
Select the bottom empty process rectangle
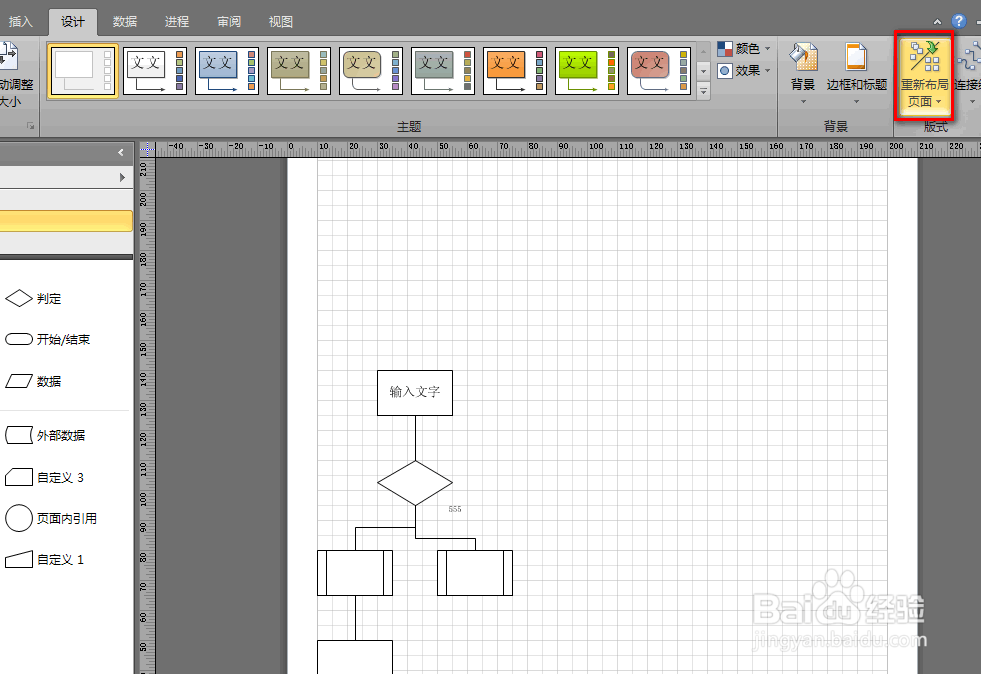tap(355, 657)
